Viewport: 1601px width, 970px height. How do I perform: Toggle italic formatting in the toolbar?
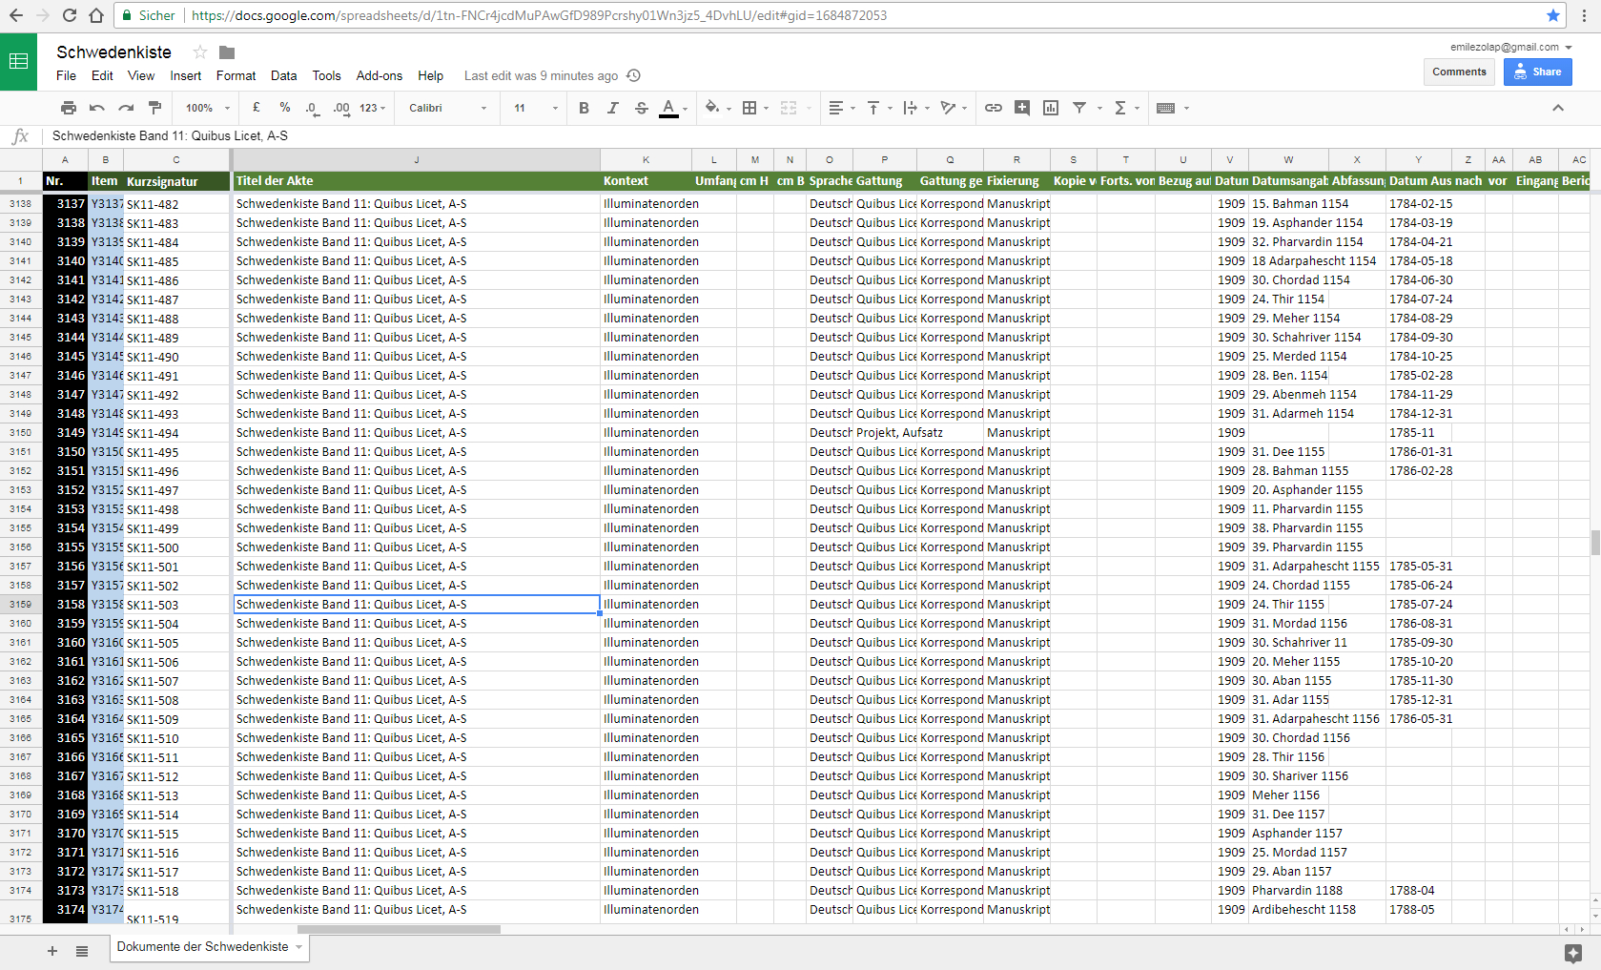pyautogui.click(x=613, y=107)
